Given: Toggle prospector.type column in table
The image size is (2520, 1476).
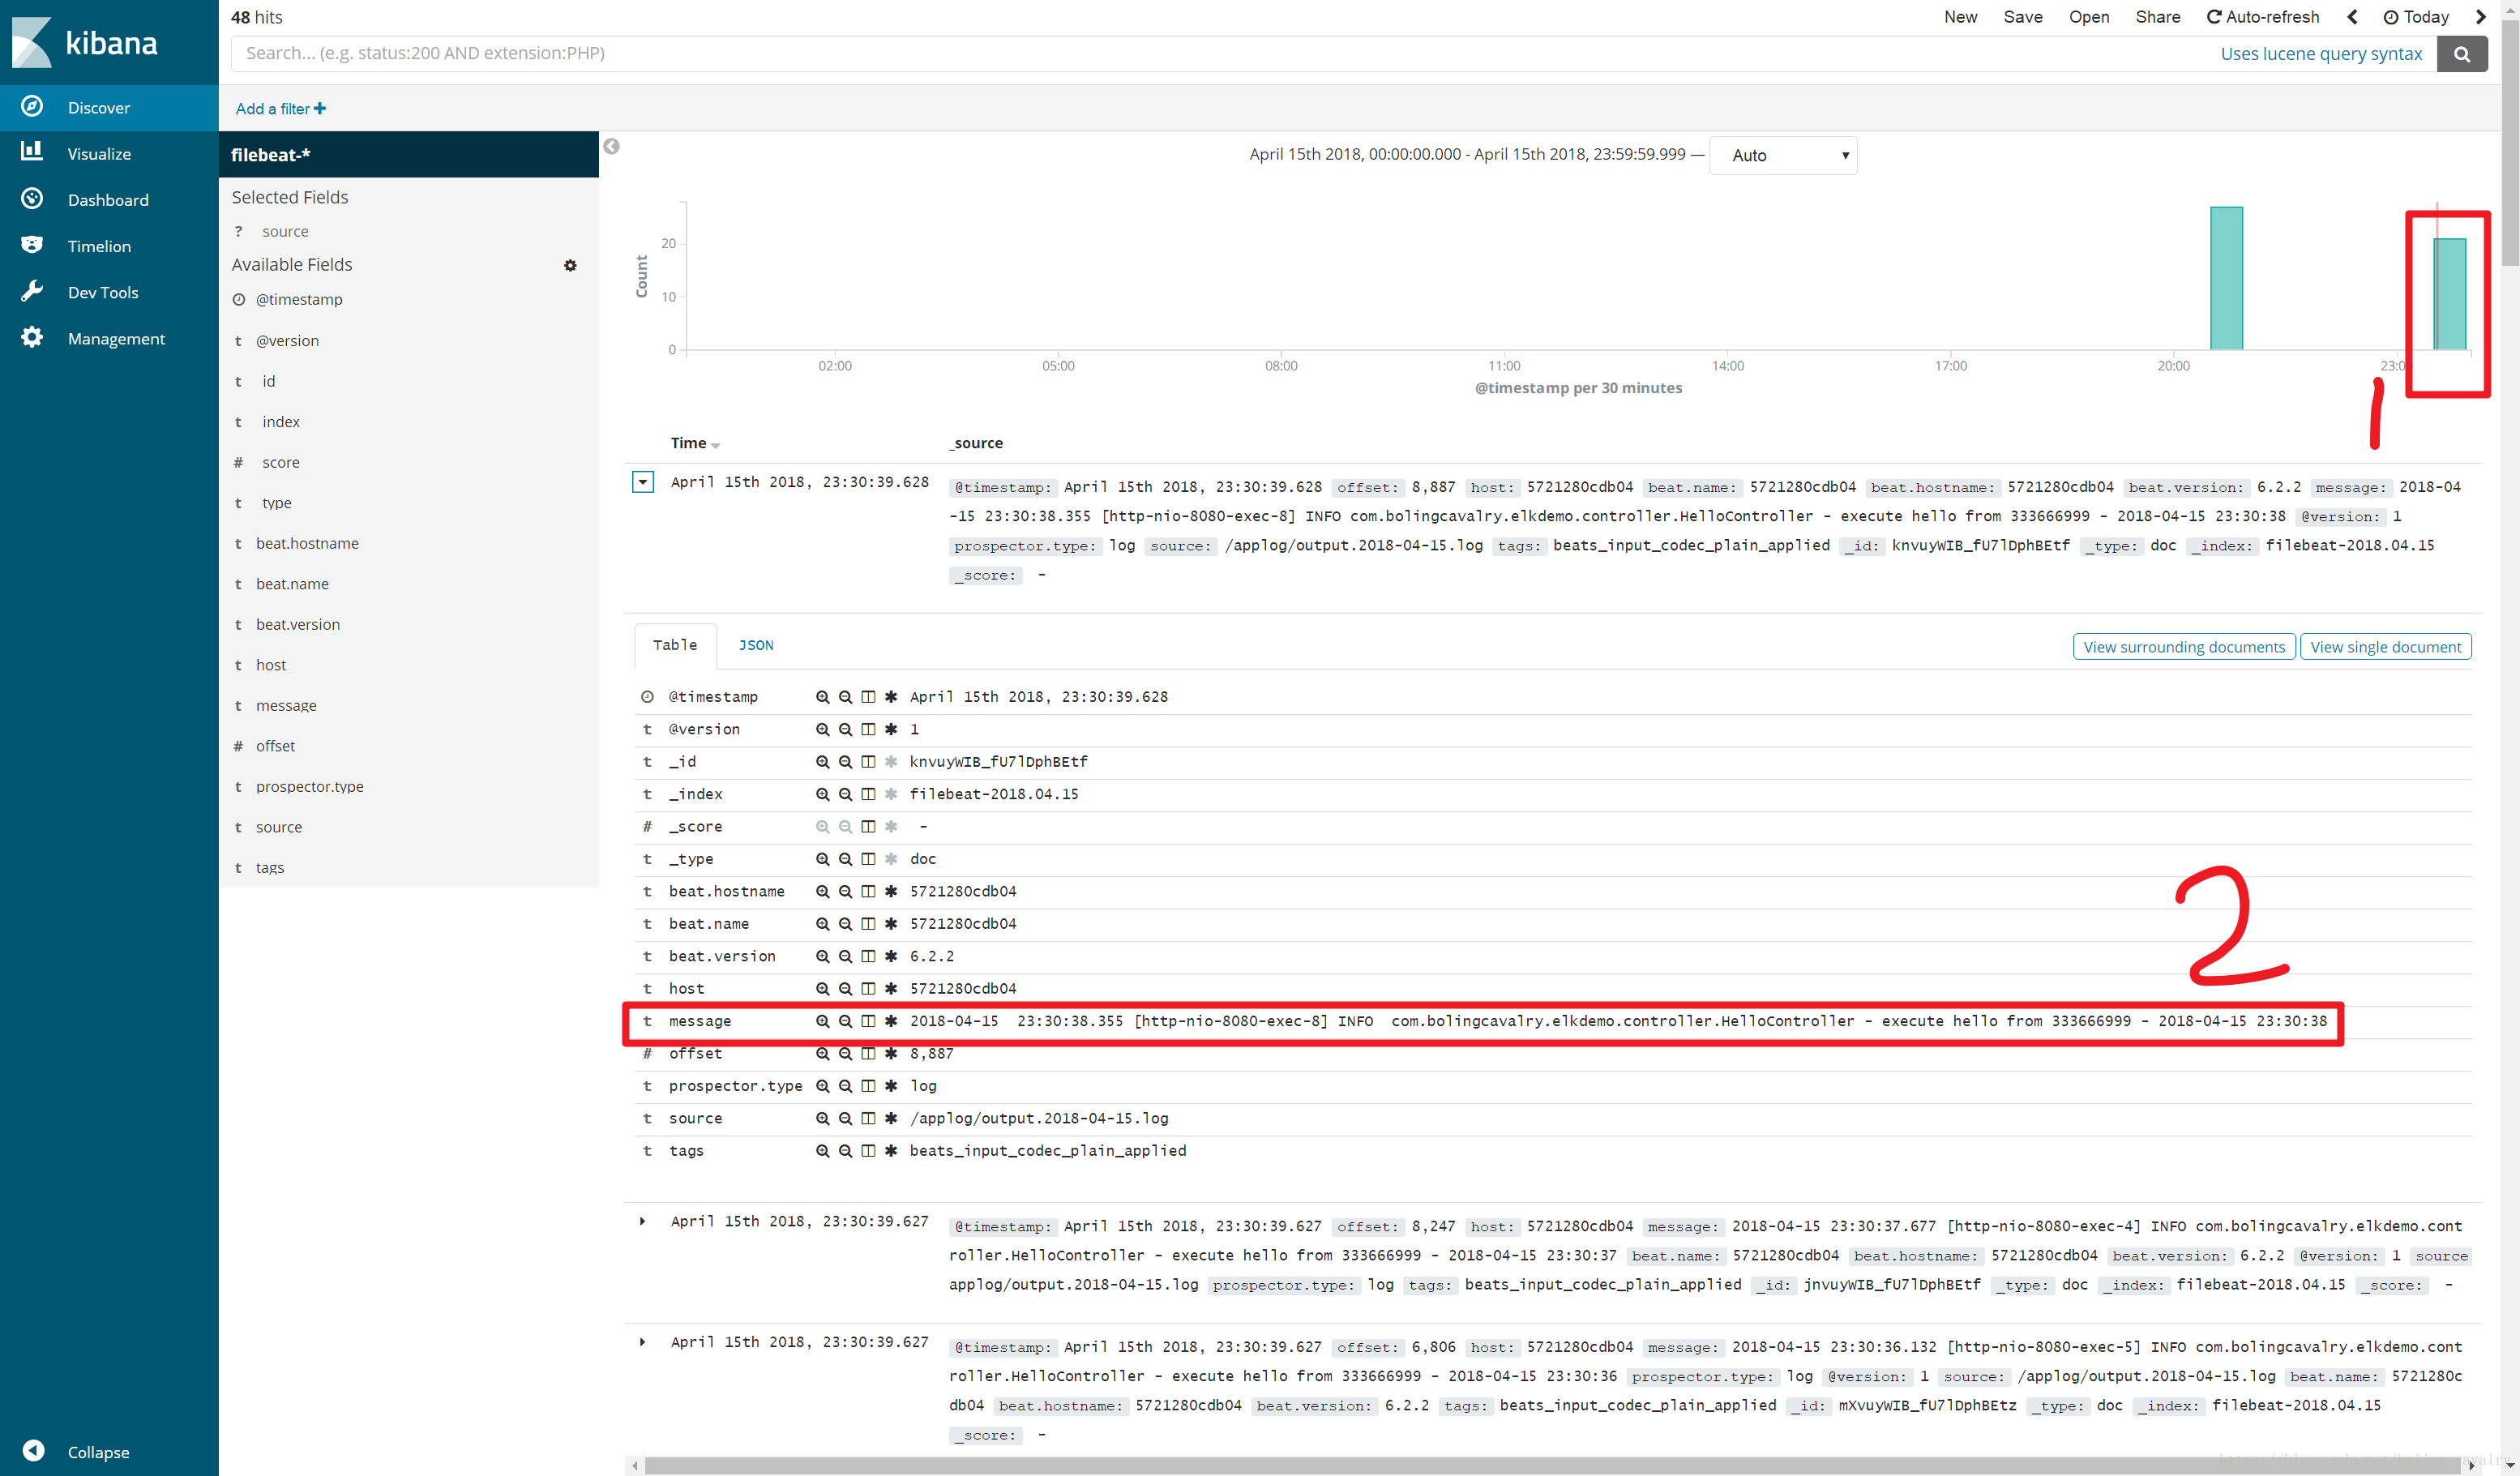Looking at the screenshot, I should tap(868, 1086).
